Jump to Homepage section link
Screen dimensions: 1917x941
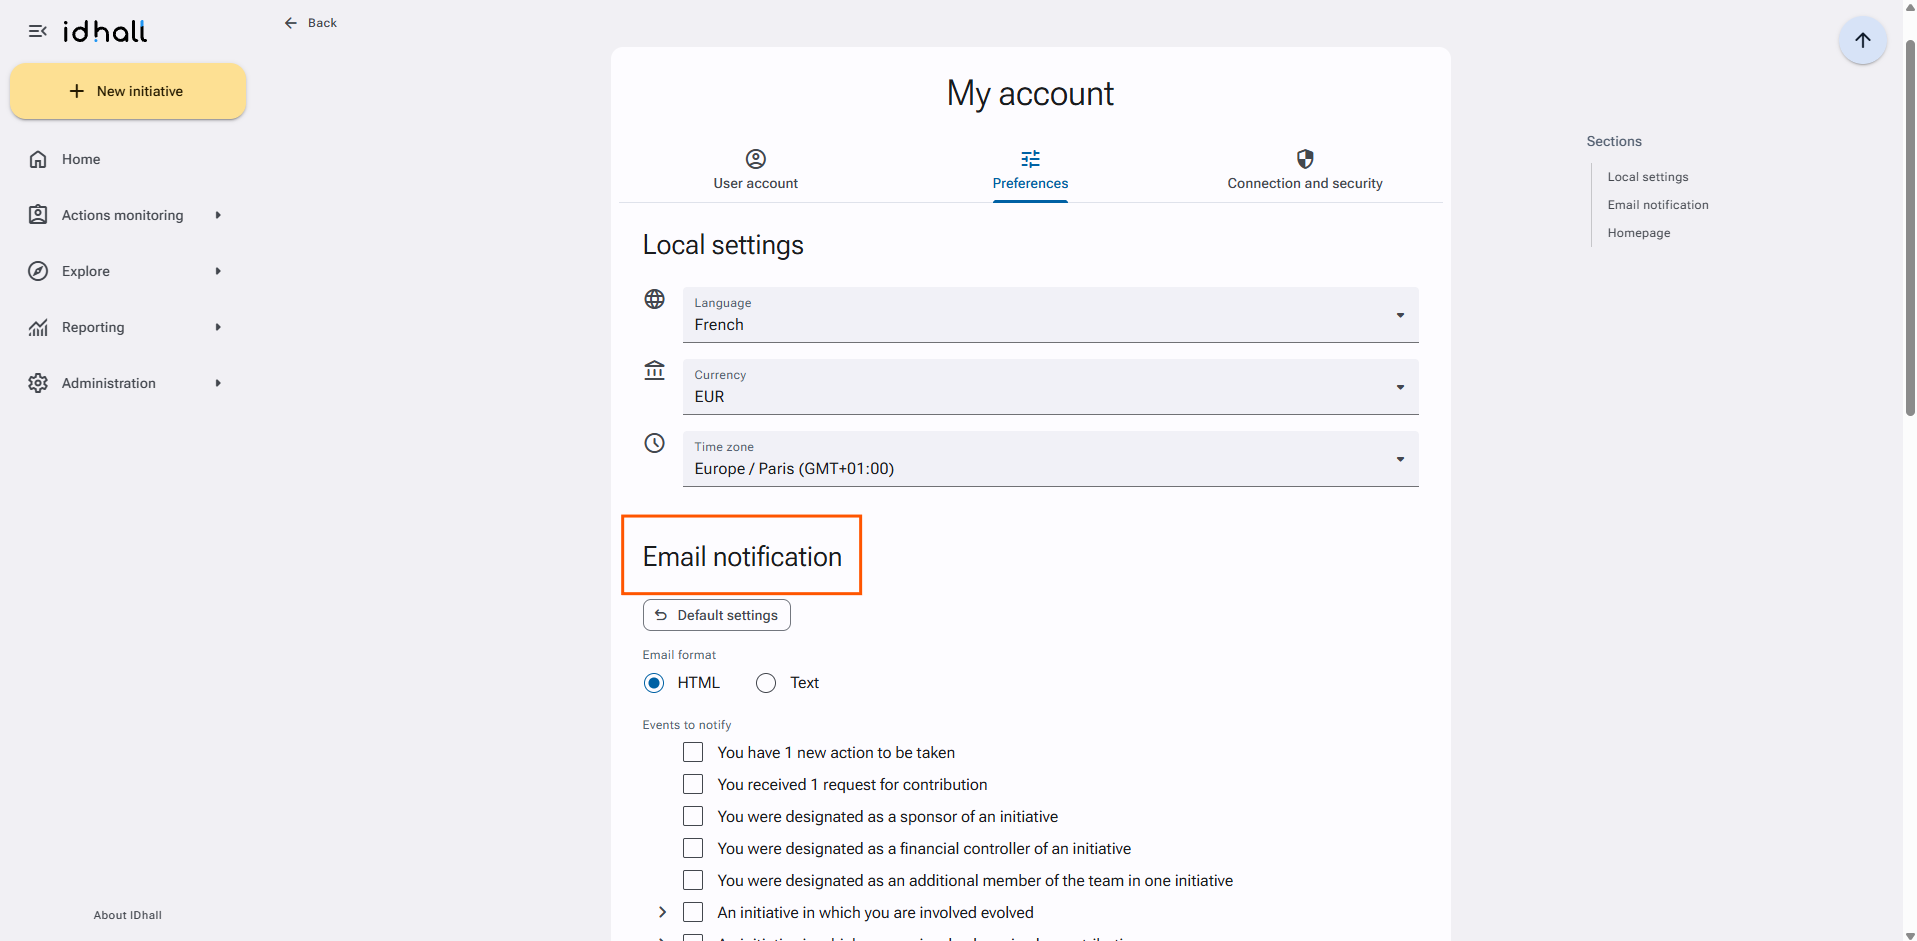(x=1639, y=233)
